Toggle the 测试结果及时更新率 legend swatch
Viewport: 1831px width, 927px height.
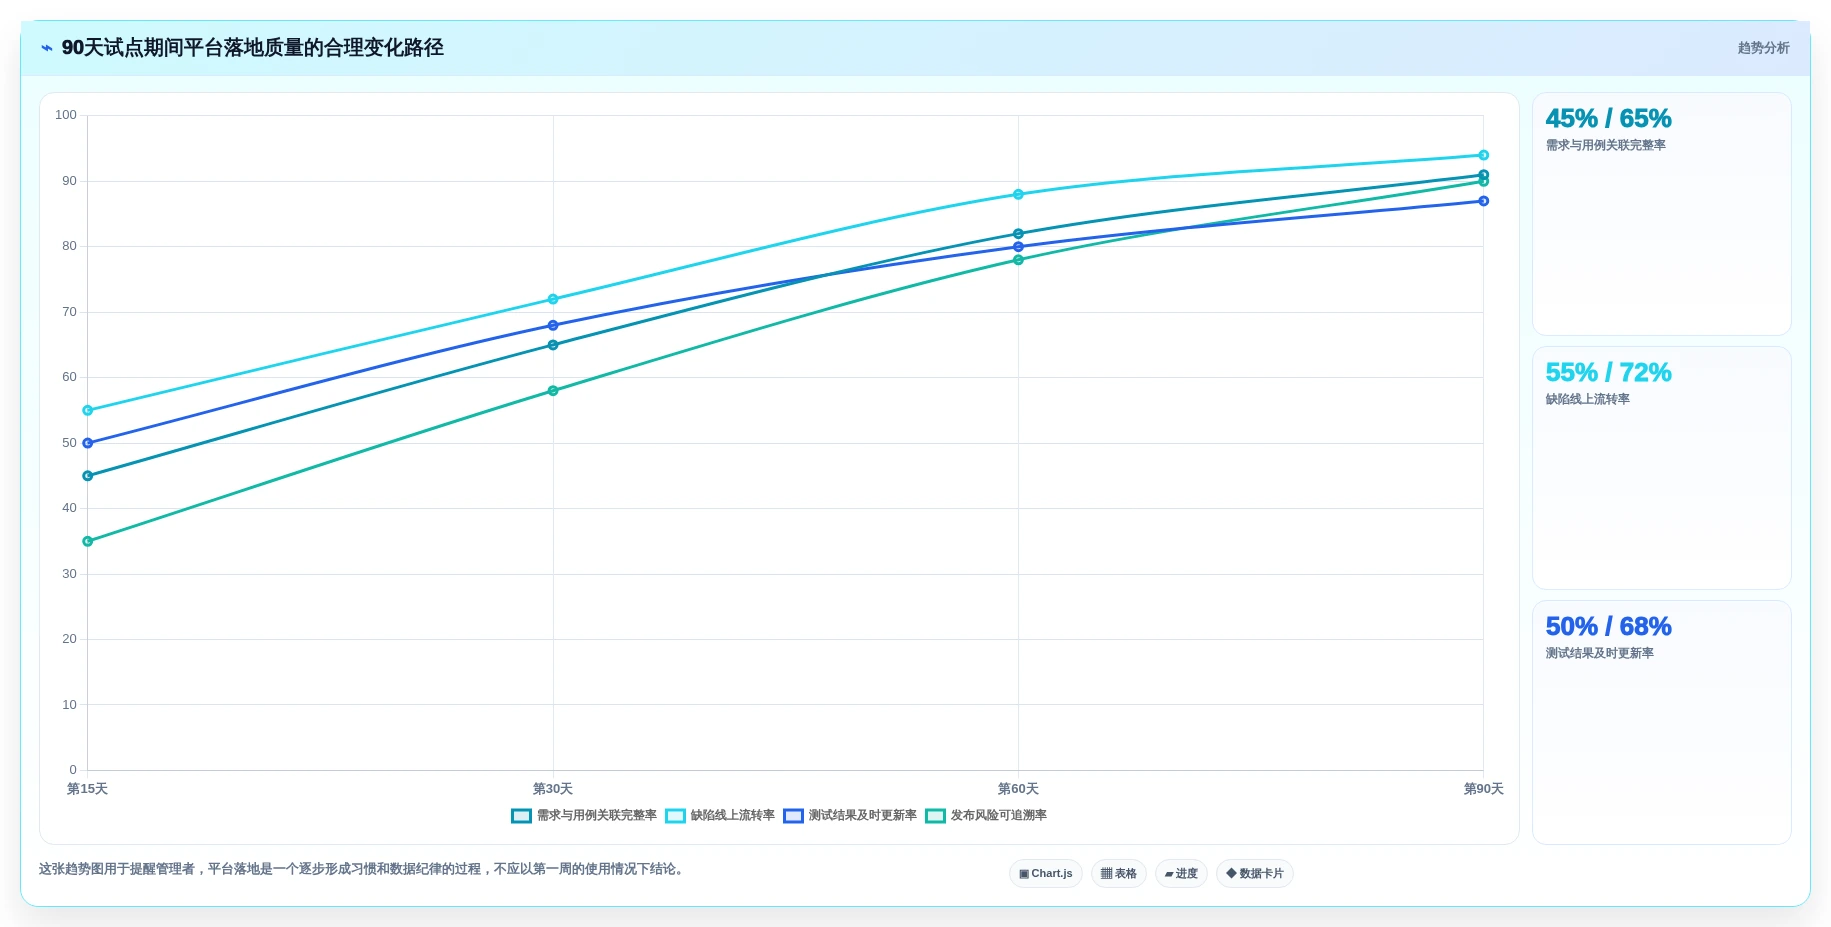click(793, 816)
